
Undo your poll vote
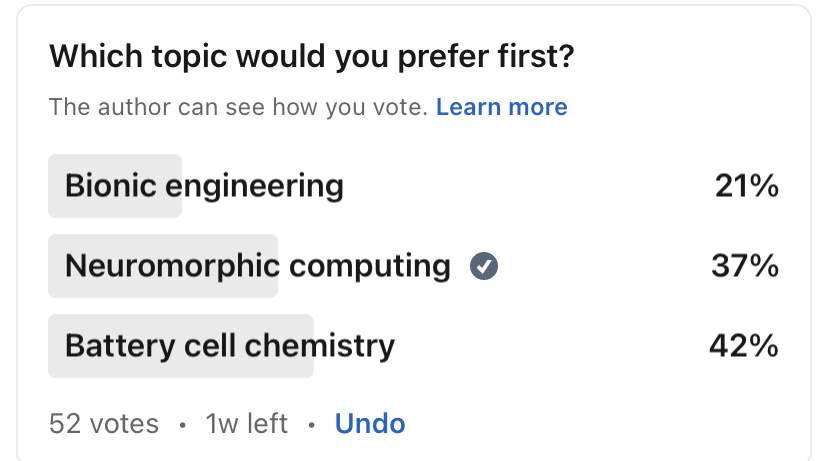pyautogui.click(x=370, y=424)
